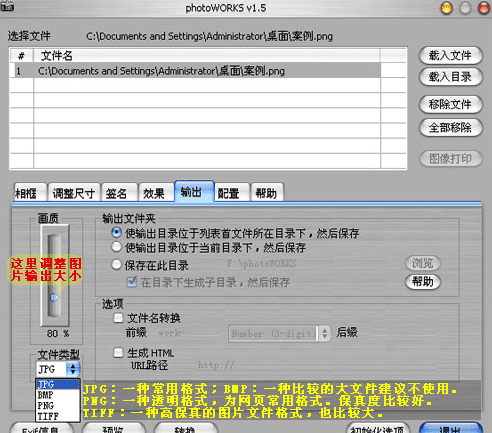Screen dimensions: 492x433
Task: Select the 输出 output tab
Action: (194, 192)
